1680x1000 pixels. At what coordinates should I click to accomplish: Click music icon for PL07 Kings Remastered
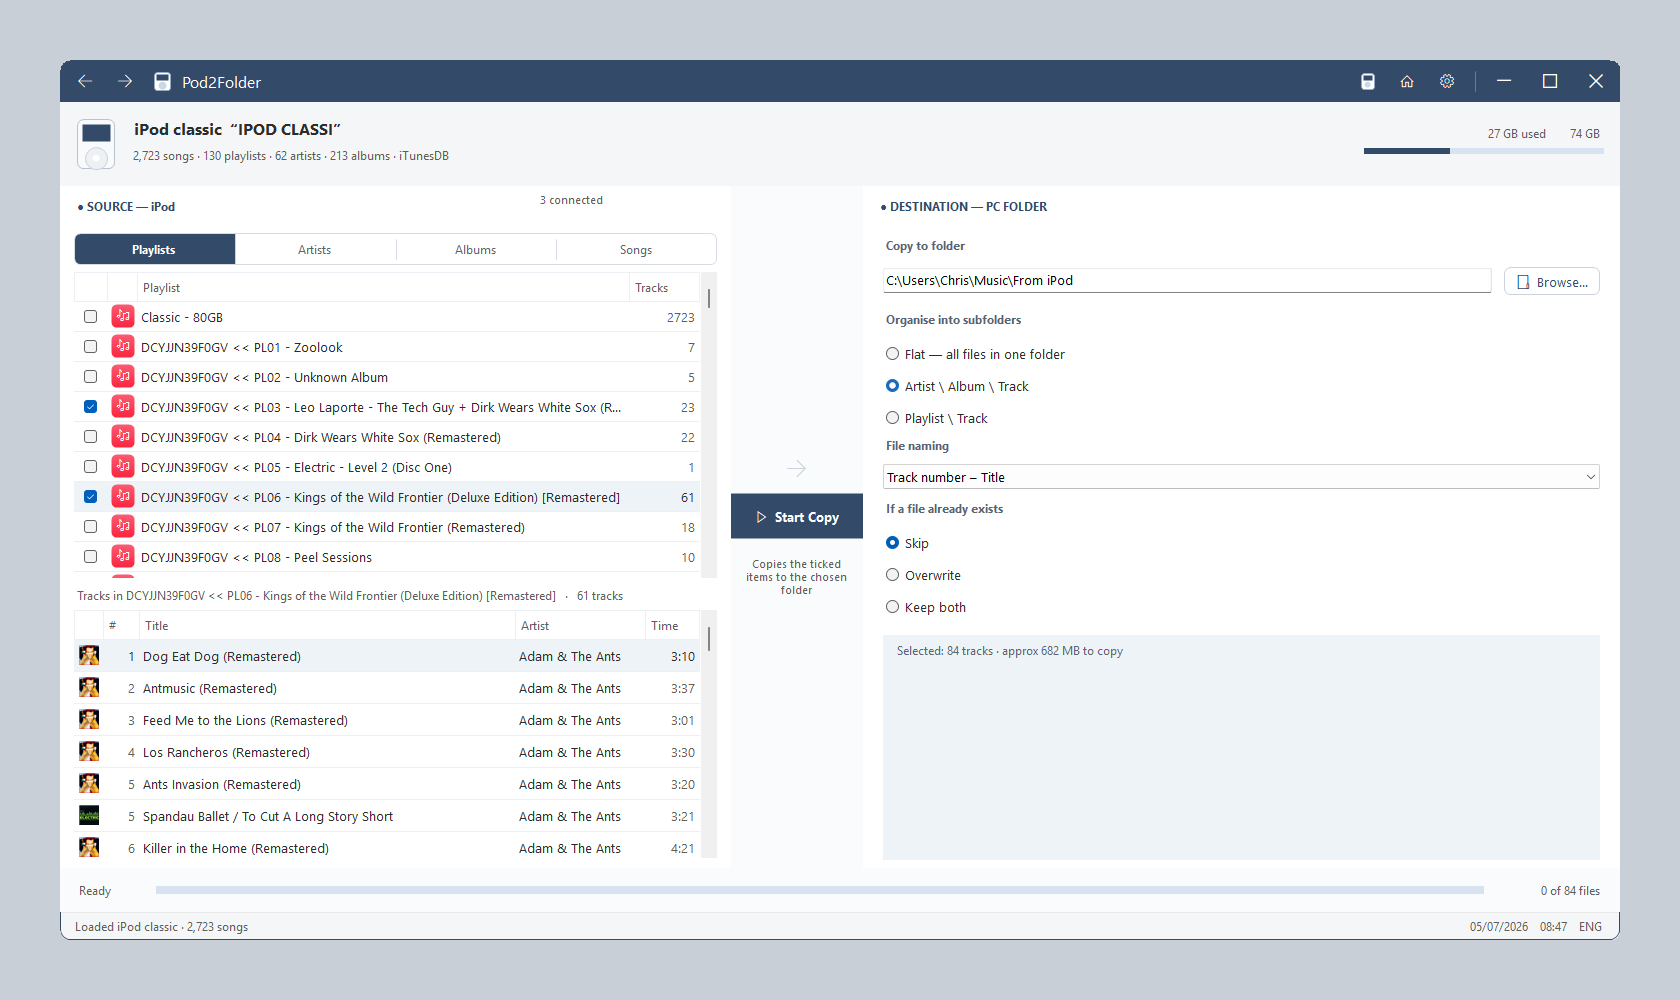click(x=123, y=526)
